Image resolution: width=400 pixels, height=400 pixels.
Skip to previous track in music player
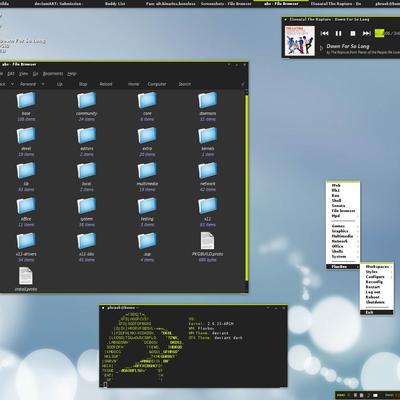[x=324, y=33]
